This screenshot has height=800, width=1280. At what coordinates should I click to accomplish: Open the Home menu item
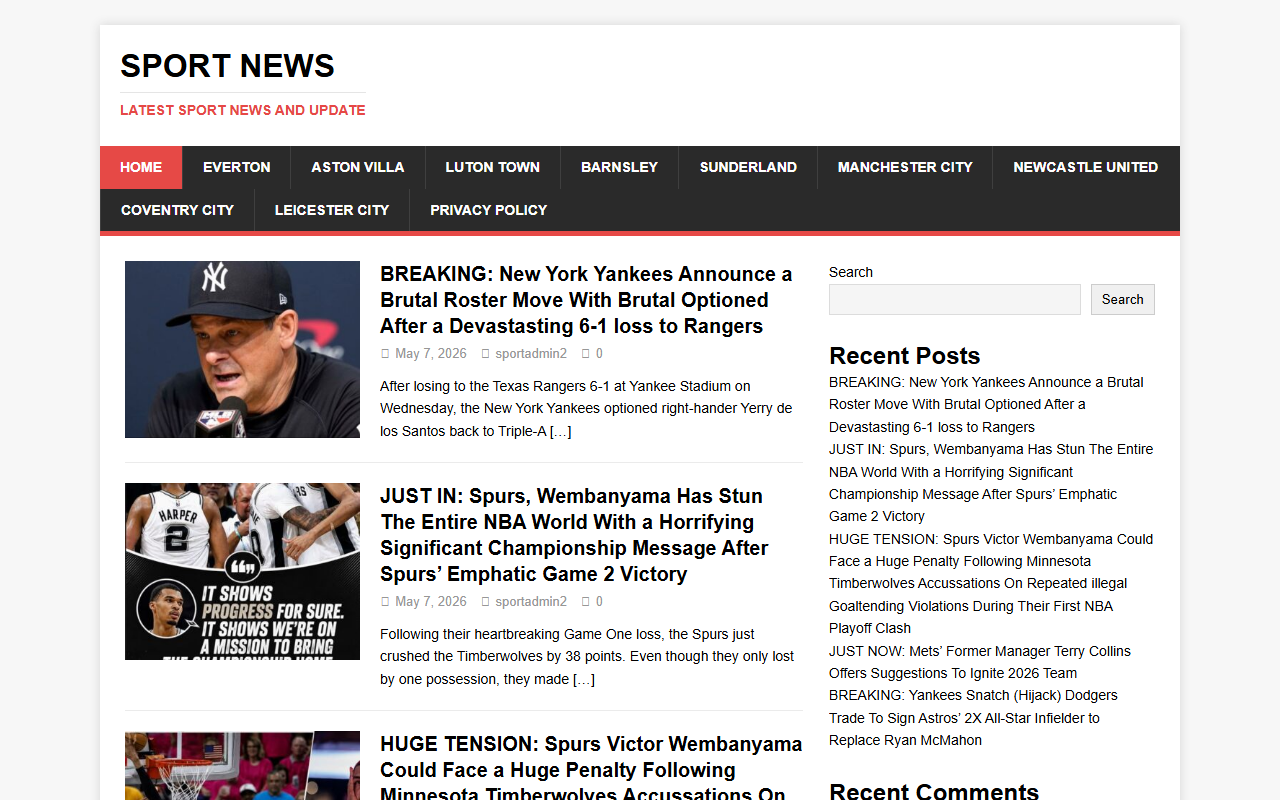pyautogui.click(x=141, y=167)
